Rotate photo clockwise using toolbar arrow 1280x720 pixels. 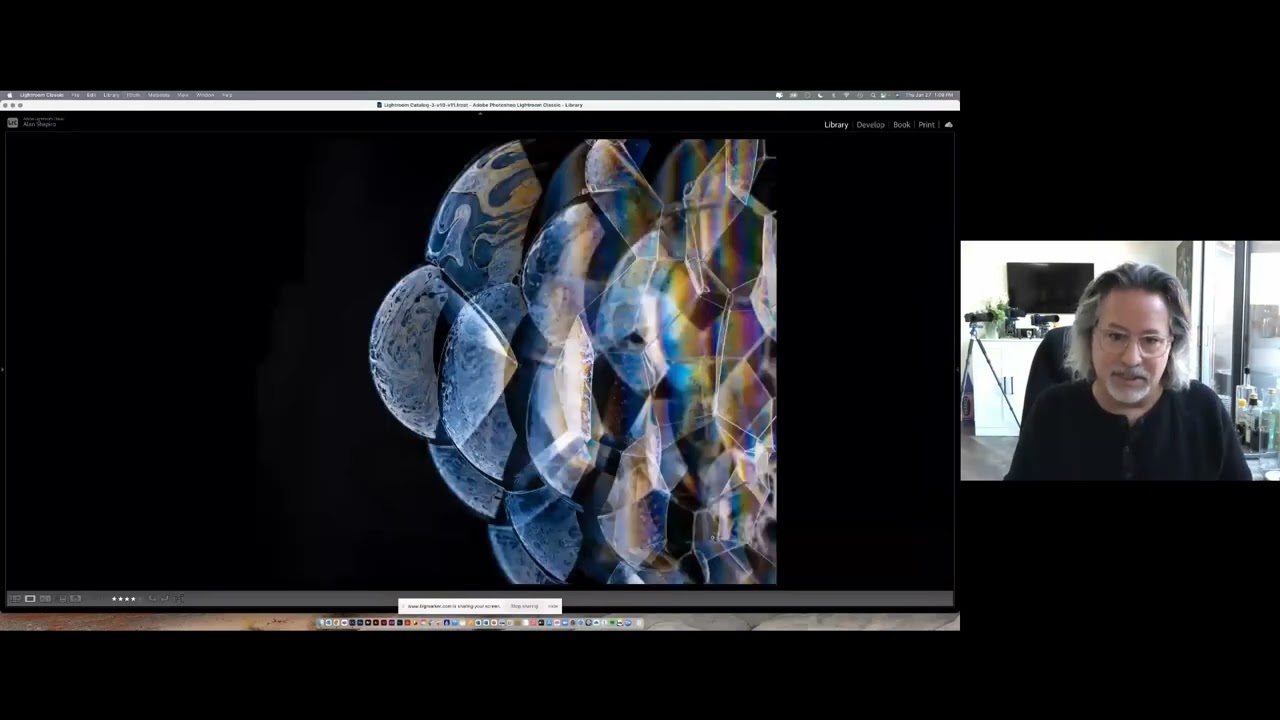pos(164,599)
